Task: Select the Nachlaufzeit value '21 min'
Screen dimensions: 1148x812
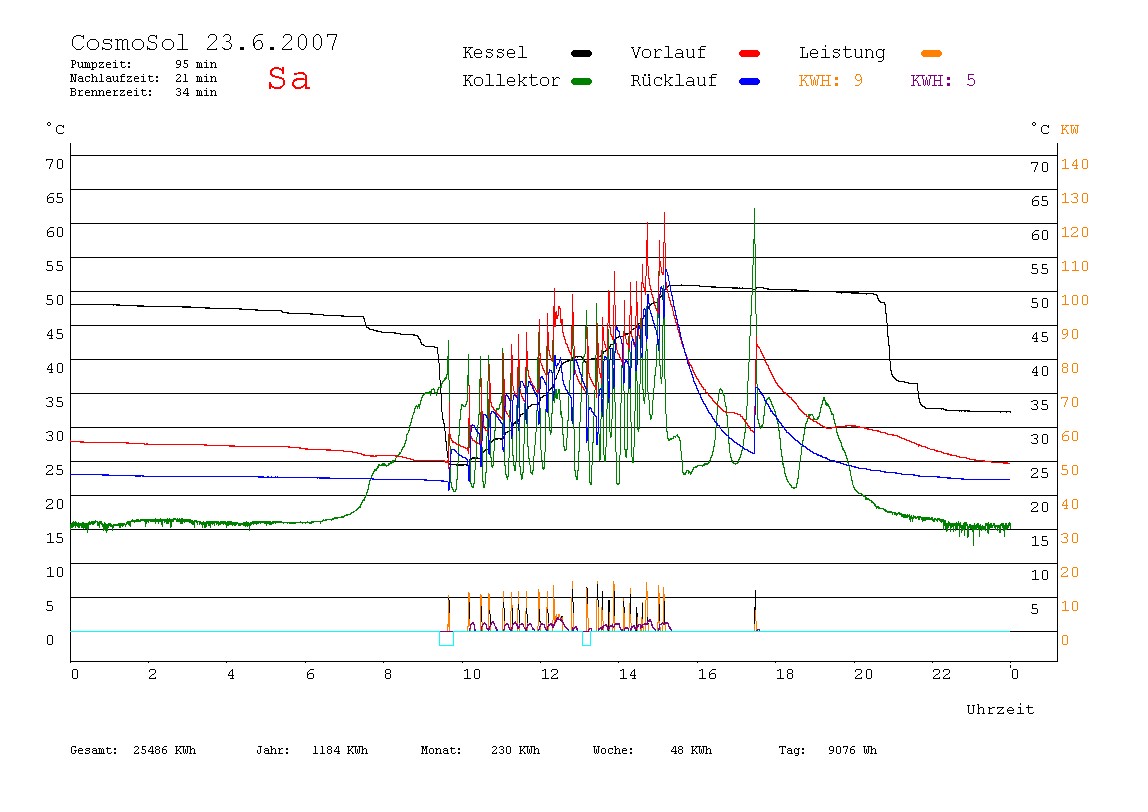Action: coord(196,78)
